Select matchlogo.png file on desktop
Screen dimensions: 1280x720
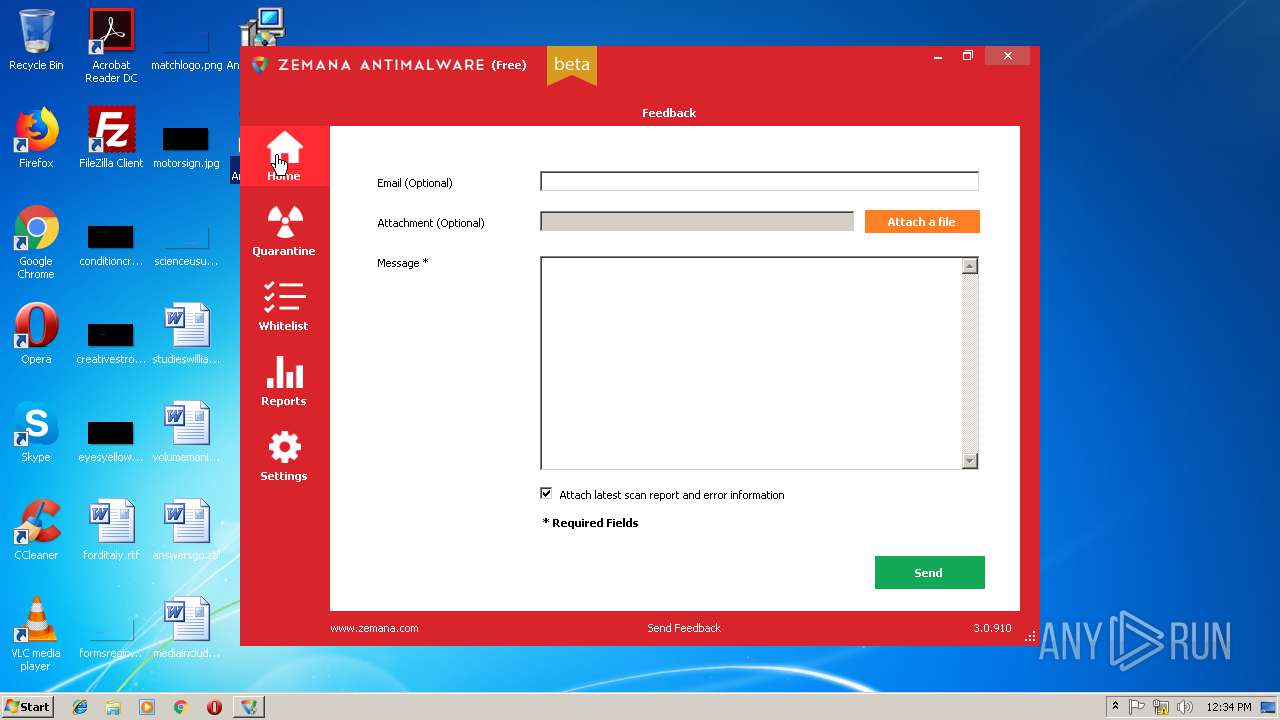186,50
